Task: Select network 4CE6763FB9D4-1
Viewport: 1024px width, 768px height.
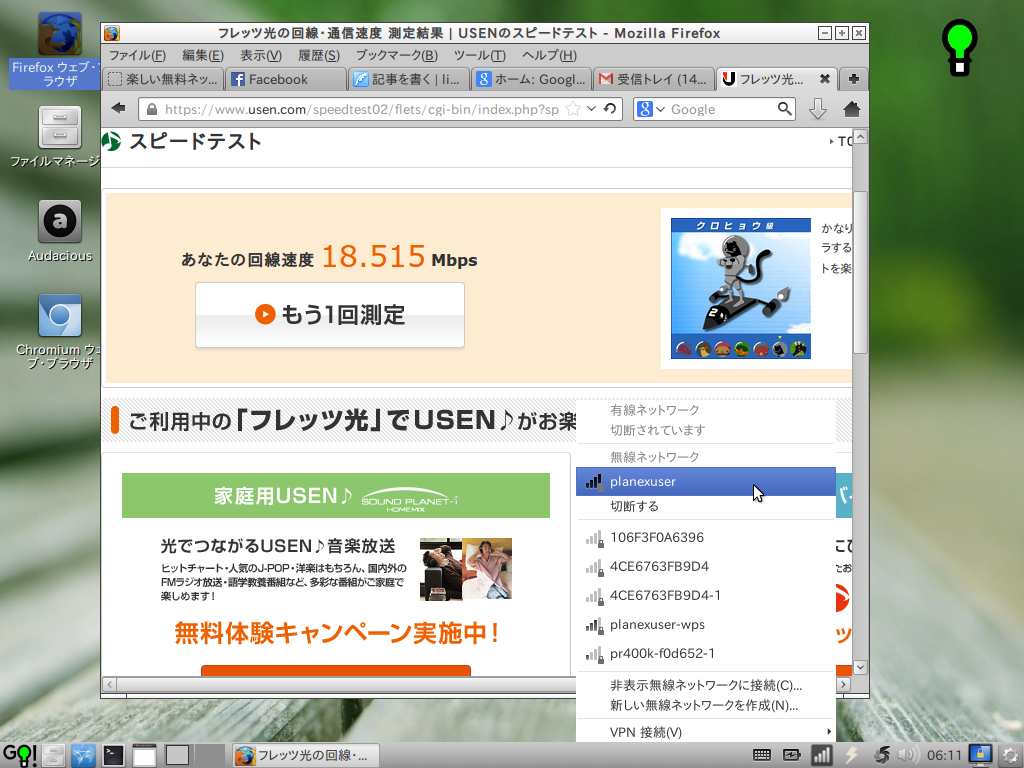Action: pos(706,595)
